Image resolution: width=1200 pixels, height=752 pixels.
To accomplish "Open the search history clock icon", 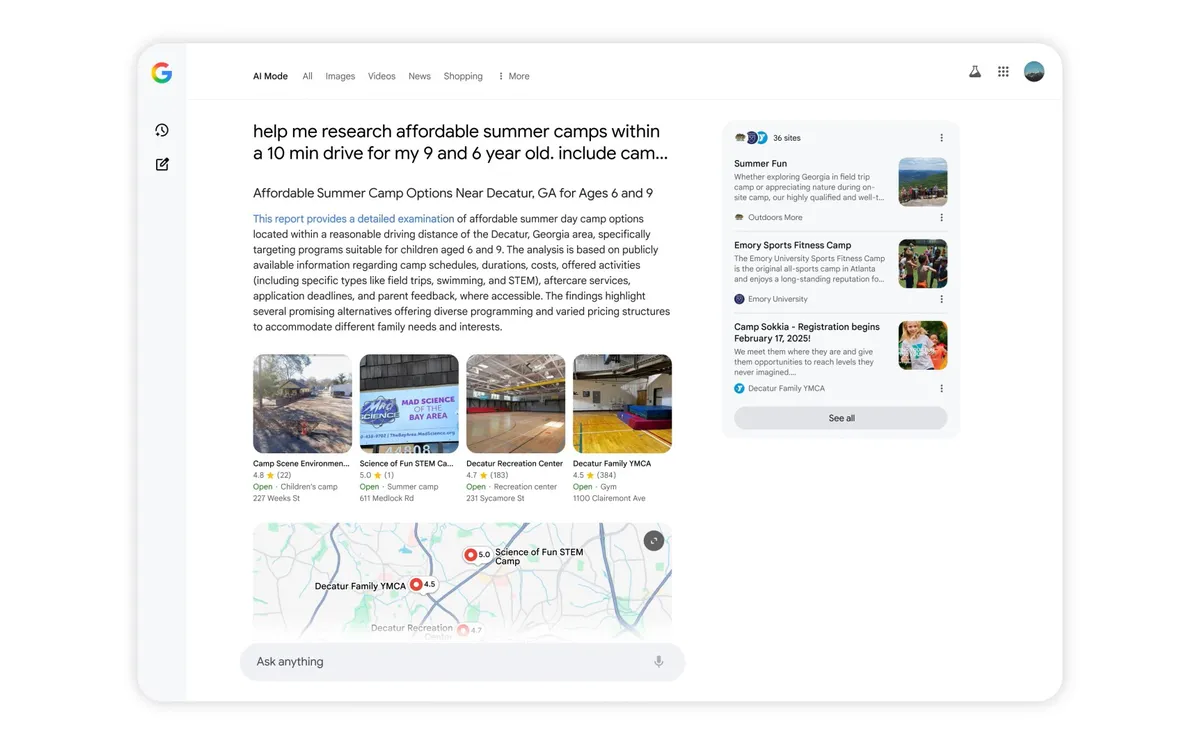I will 162,130.
